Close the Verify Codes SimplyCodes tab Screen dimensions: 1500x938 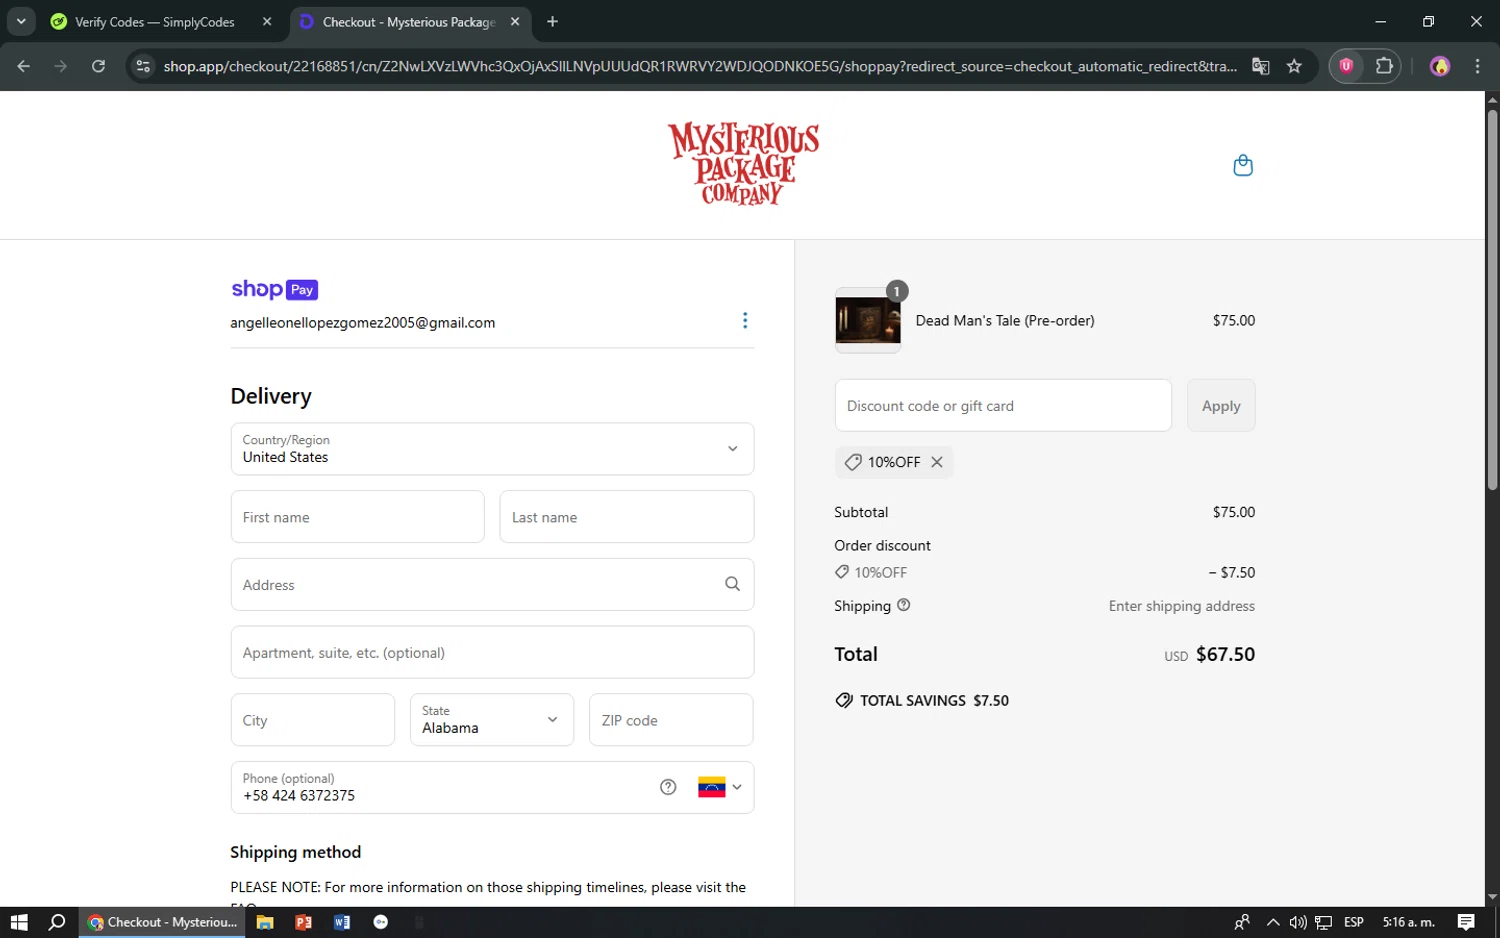pos(267,21)
